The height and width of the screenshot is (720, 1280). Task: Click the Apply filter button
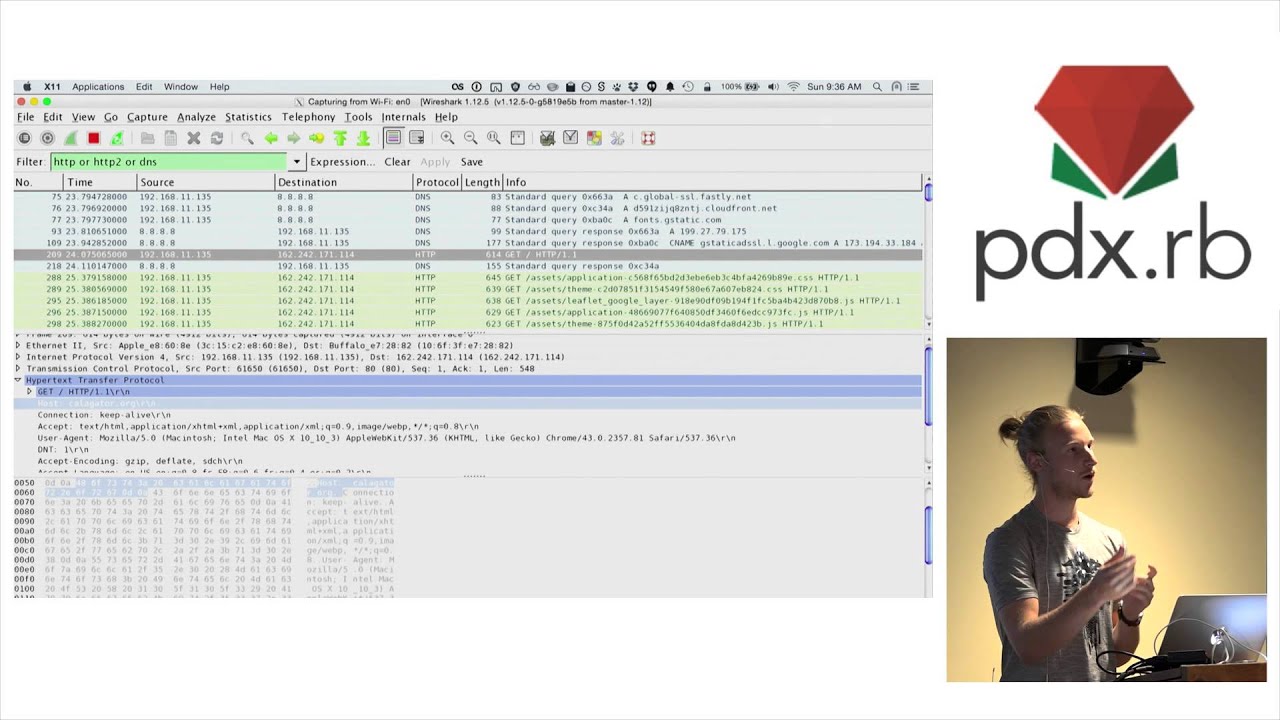point(435,162)
